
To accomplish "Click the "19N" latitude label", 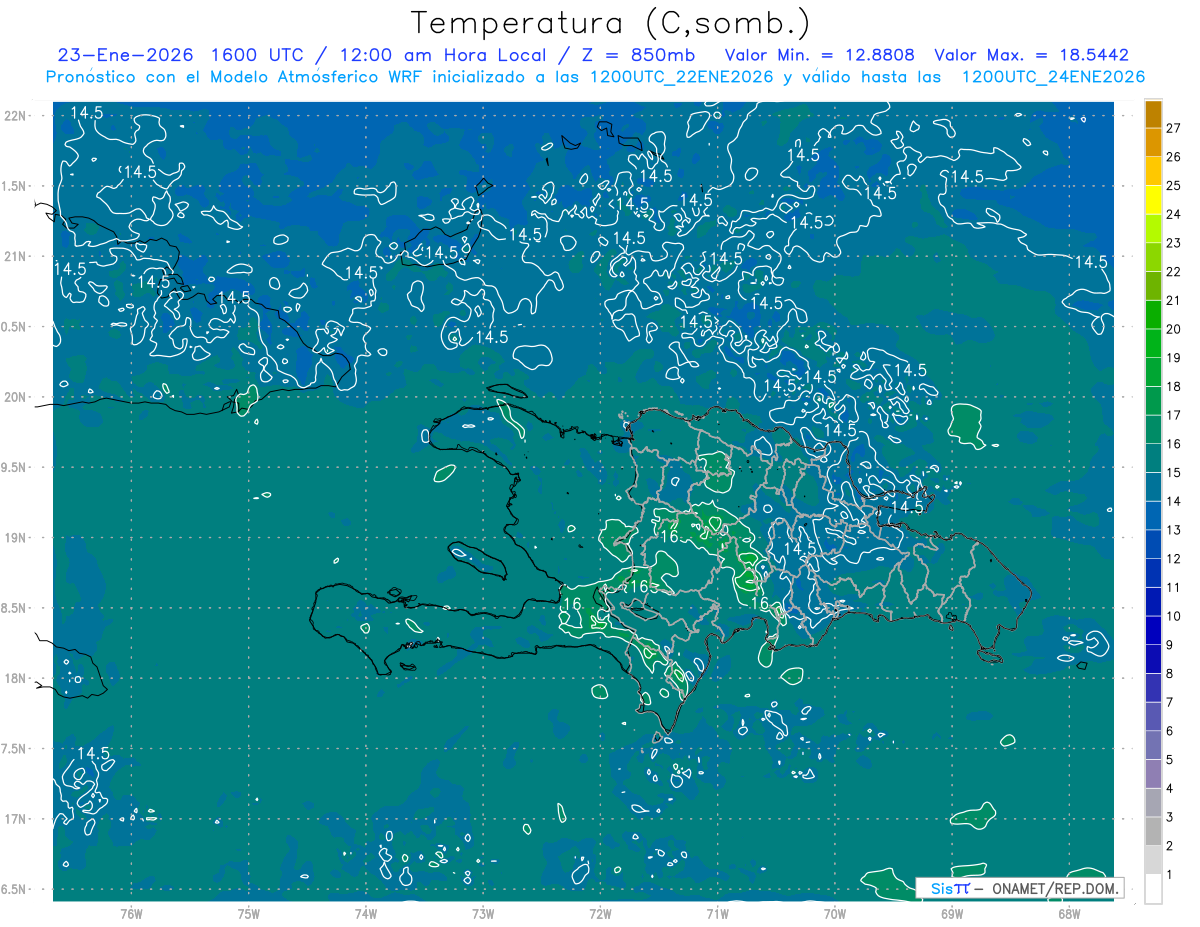I will (15, 538).
